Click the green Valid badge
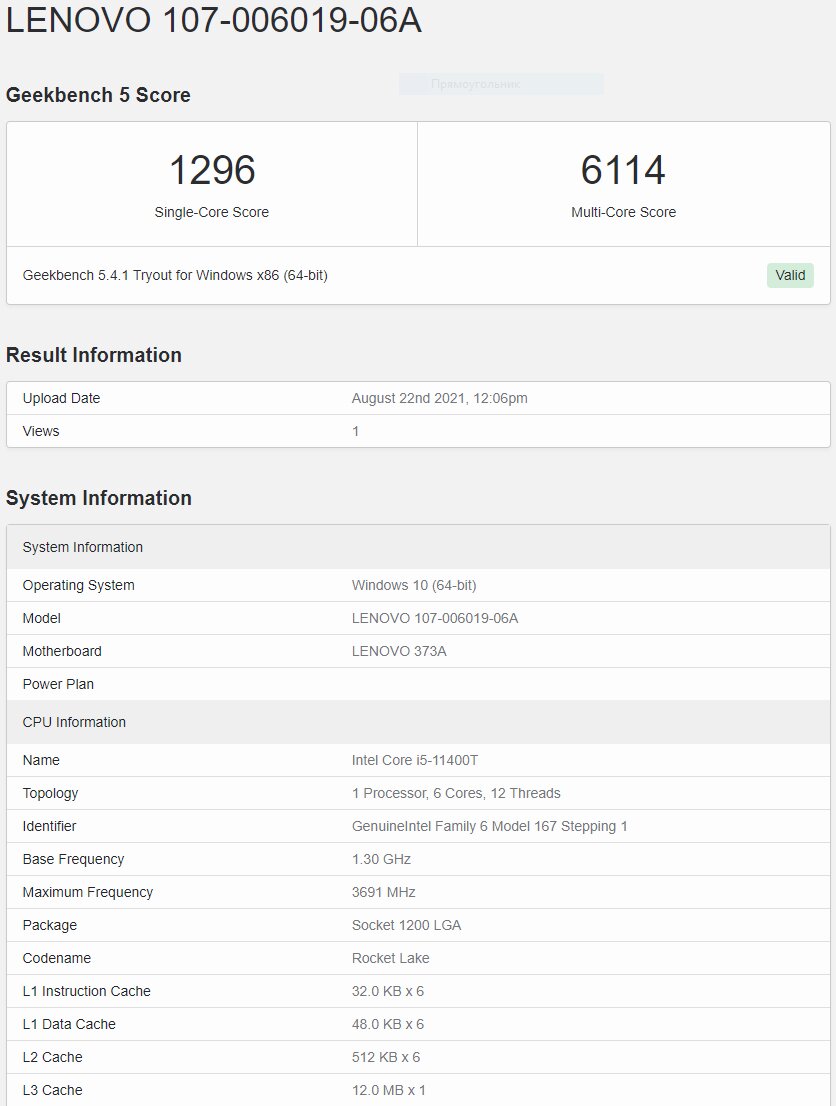The height and width of the screenshot is (1106, 836). tap(790, 275)
